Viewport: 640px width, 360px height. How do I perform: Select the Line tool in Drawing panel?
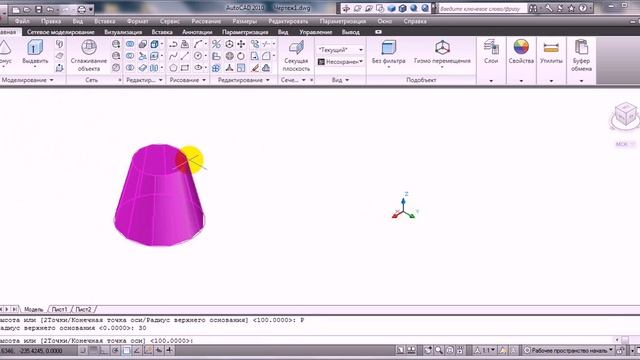coord(185,56)
